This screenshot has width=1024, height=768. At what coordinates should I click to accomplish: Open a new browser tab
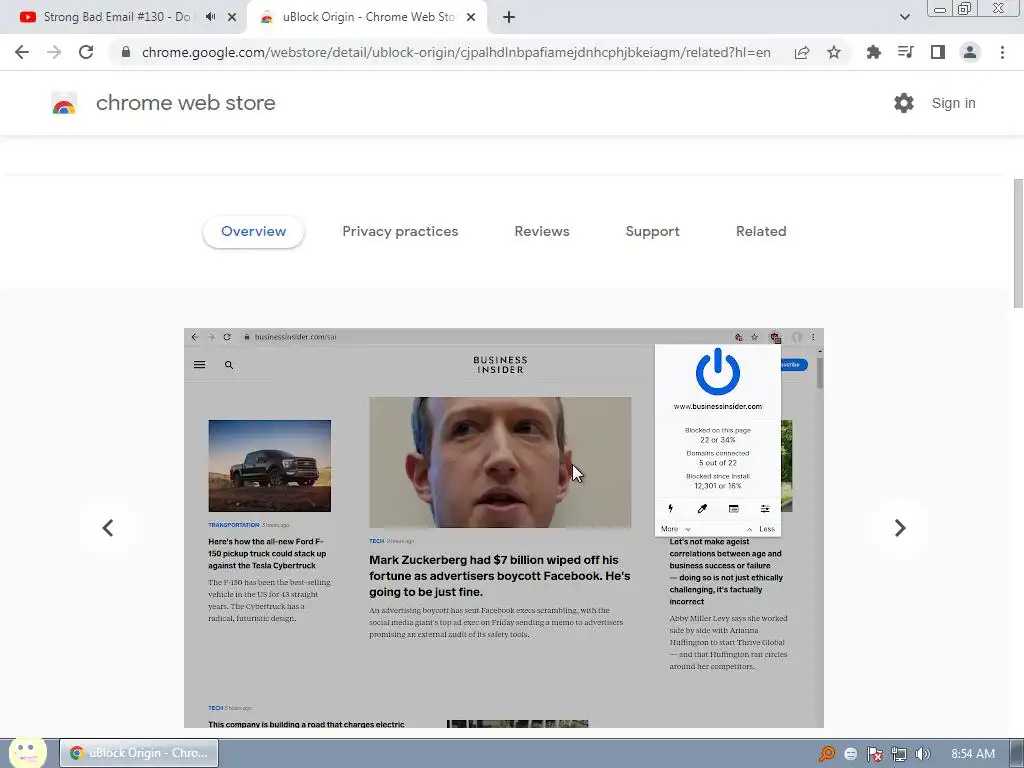(509, 17)
